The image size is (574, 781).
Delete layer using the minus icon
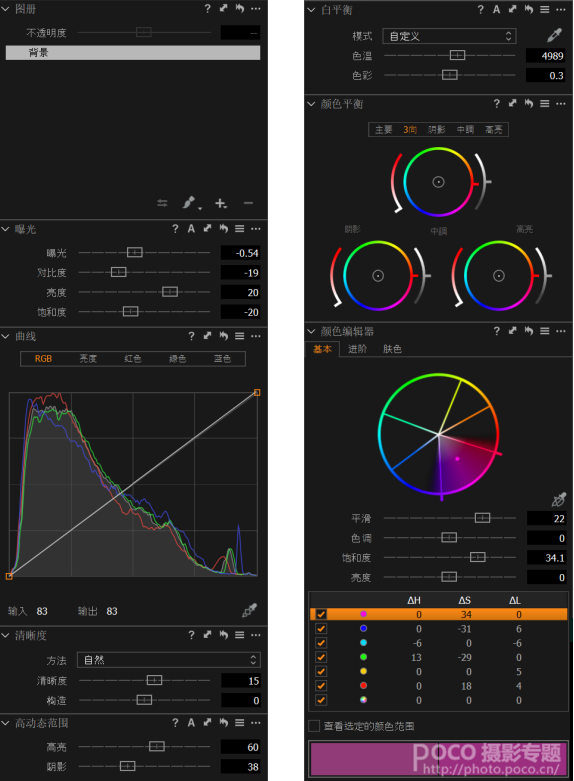[248, 203]
